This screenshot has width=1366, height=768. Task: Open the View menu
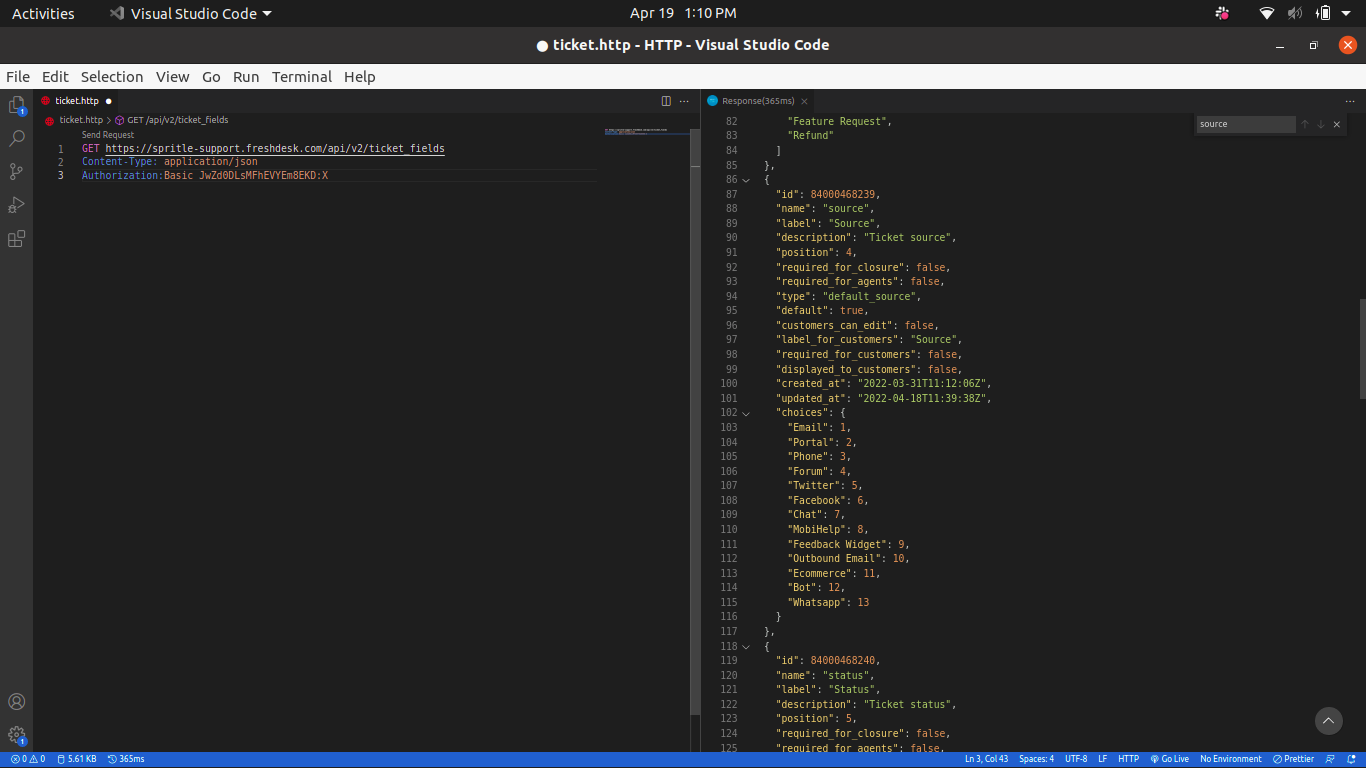tap(172, 77)
